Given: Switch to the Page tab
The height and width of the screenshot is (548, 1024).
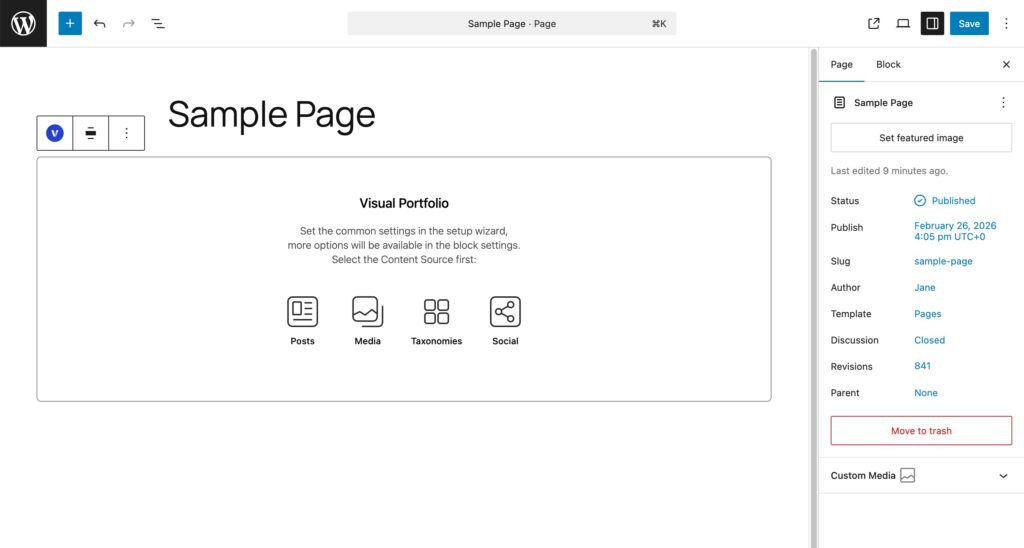Looking at the screenshot, I should click(x=842, y=64).
